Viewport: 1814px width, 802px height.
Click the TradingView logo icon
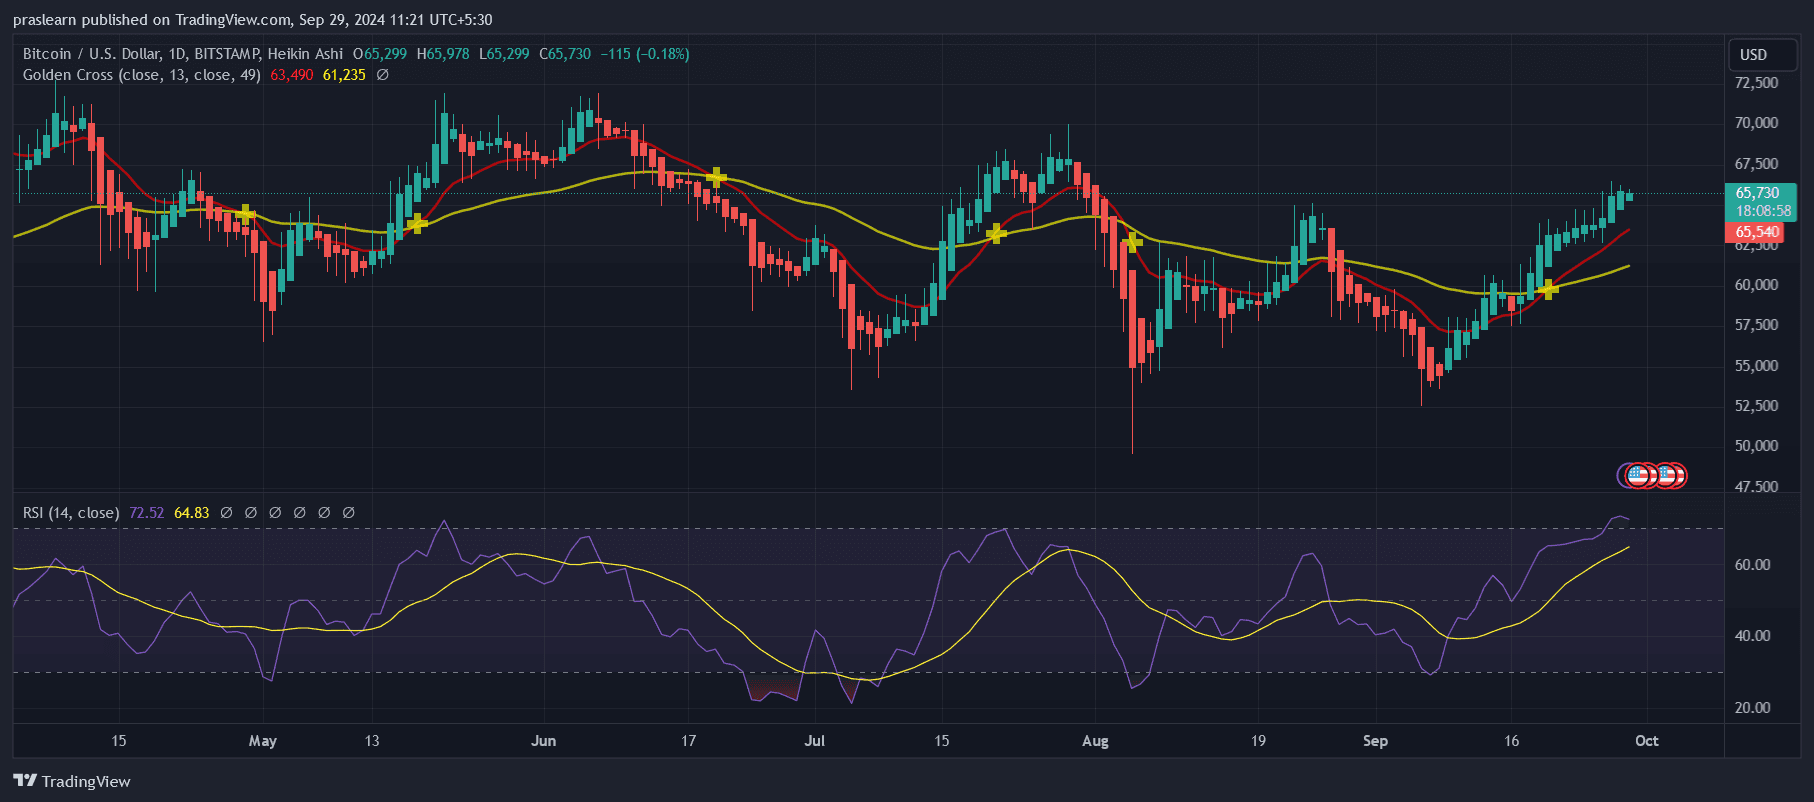click(24, 781)
